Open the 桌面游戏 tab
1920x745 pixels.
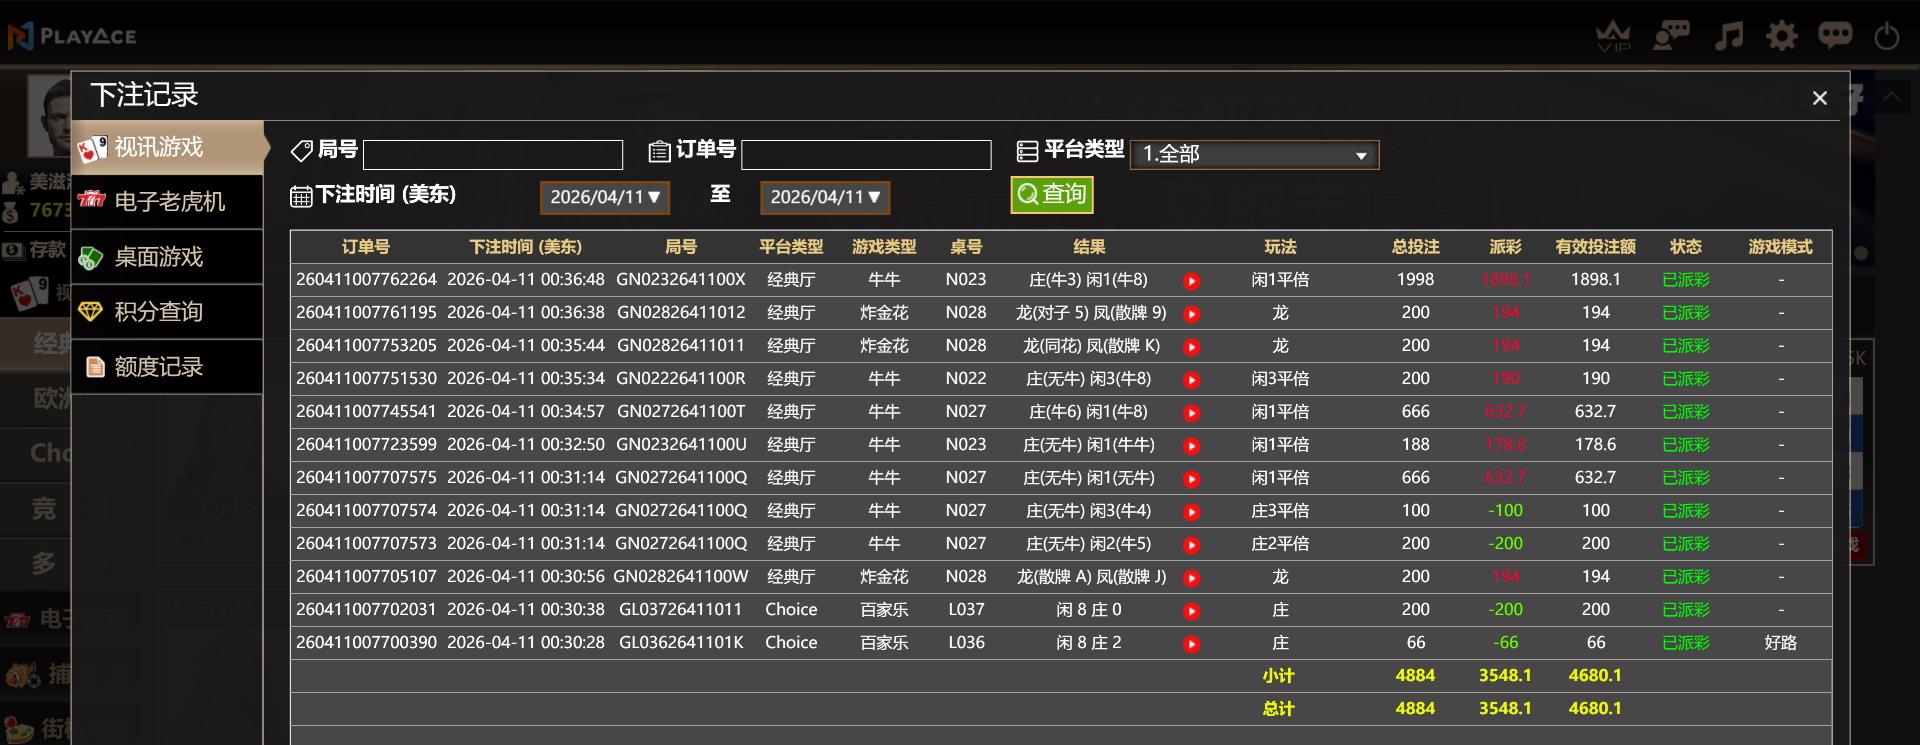[167, 257]
